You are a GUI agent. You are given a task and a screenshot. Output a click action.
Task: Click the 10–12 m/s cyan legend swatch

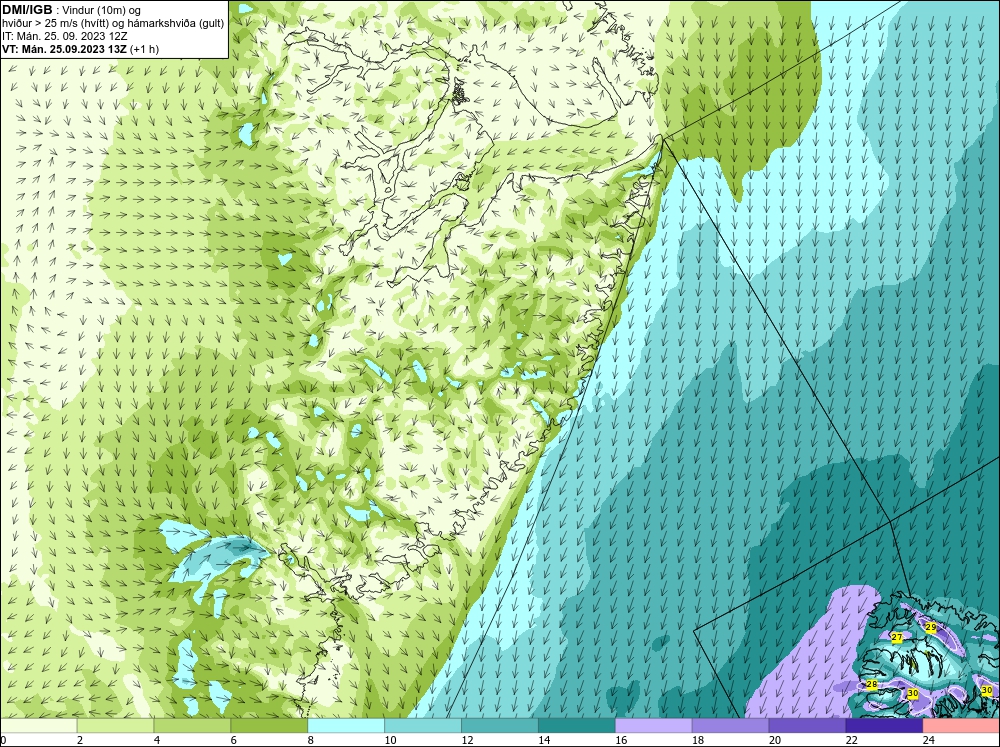point(423,726)
